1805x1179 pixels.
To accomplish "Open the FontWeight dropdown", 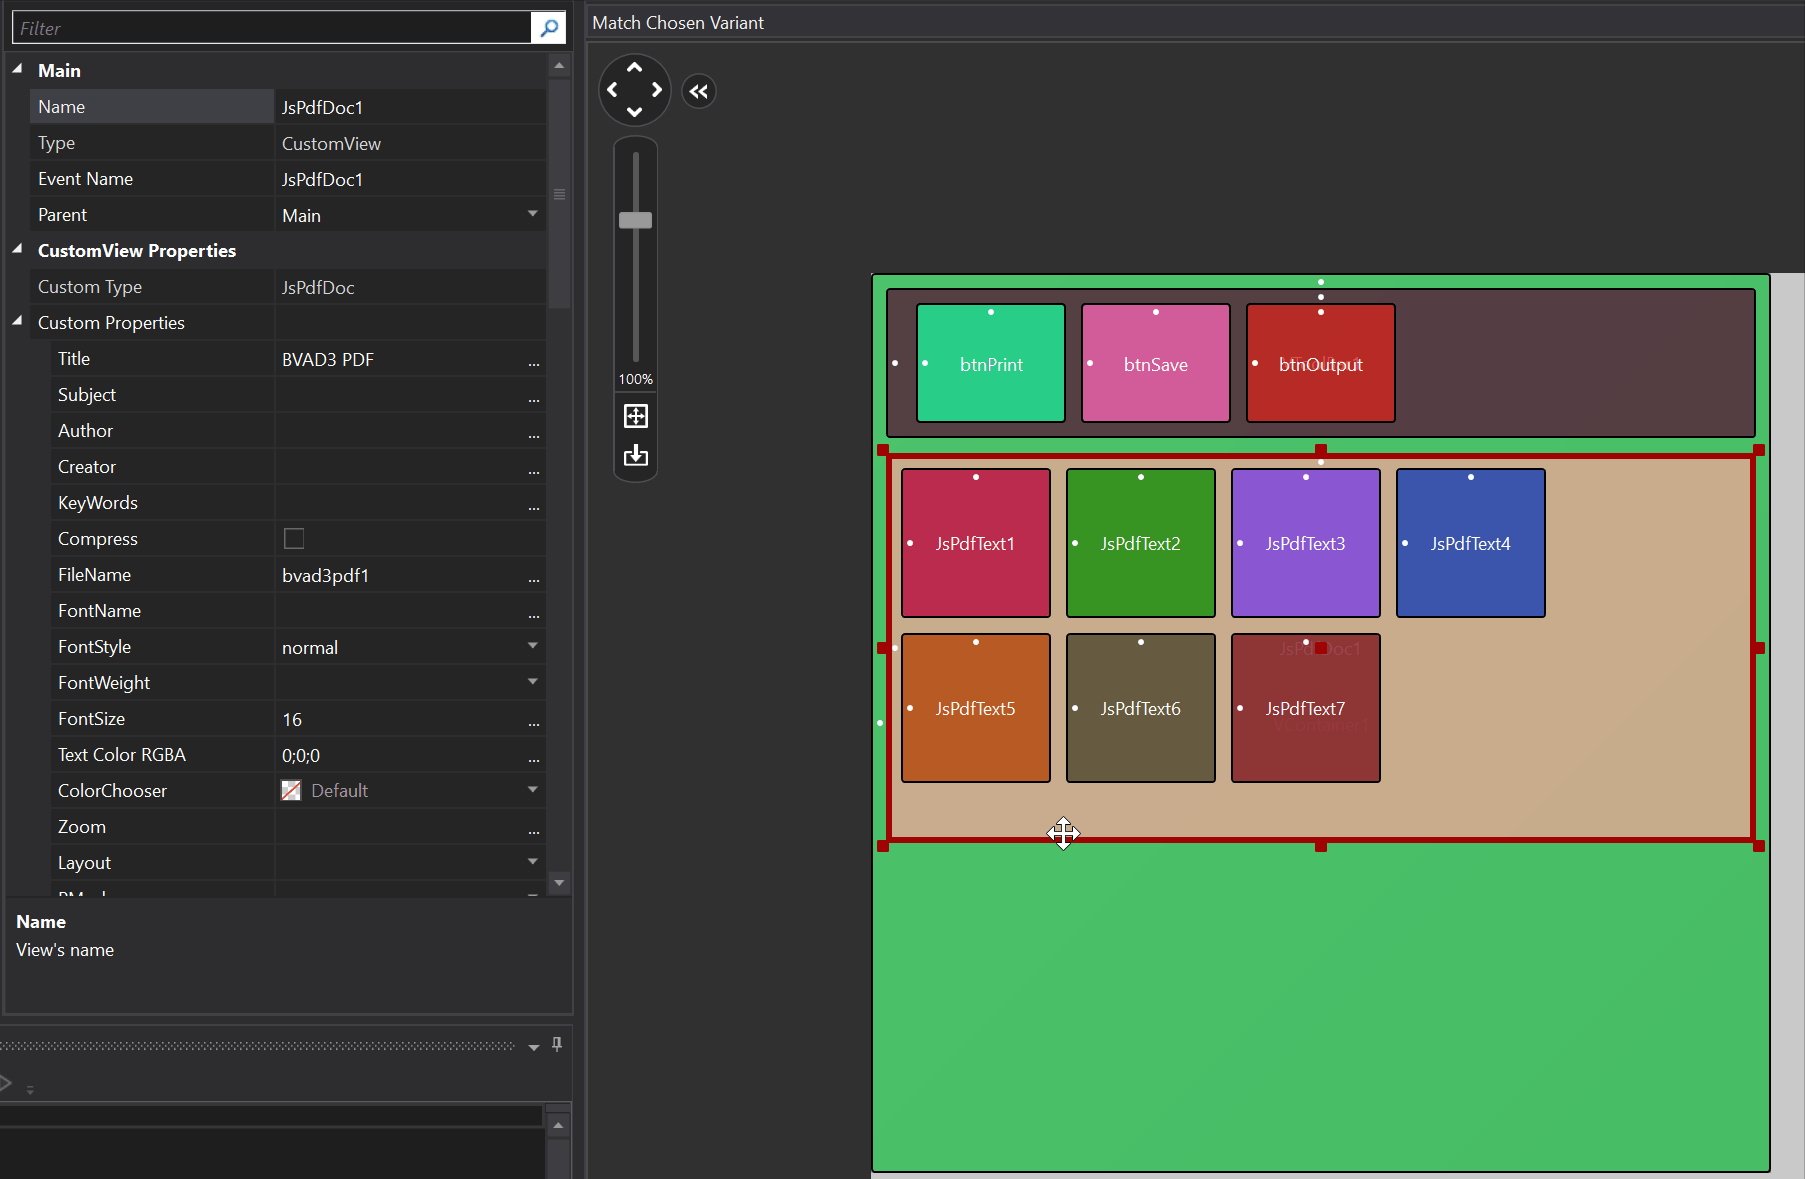I will (533, 682).
